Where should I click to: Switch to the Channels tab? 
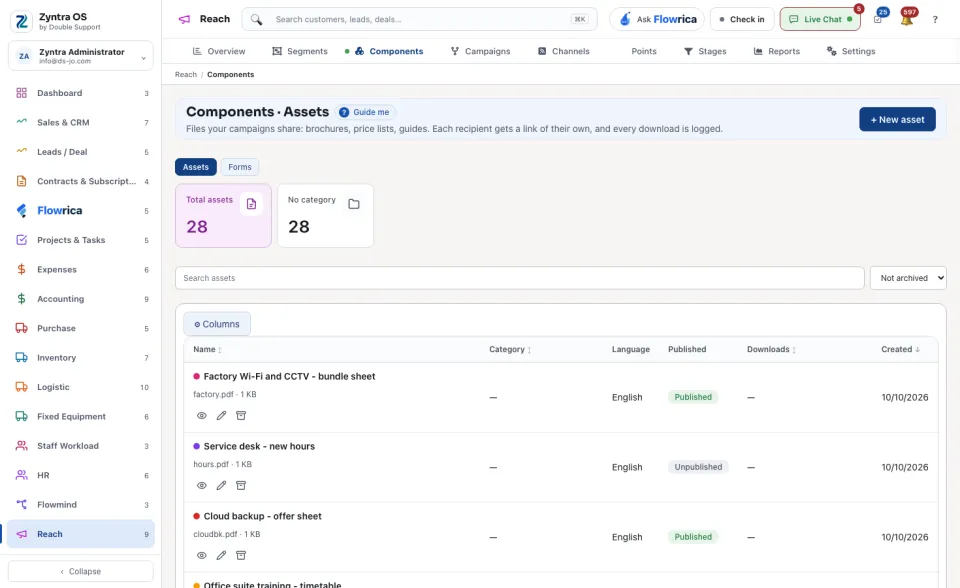[x=564, y=51]
